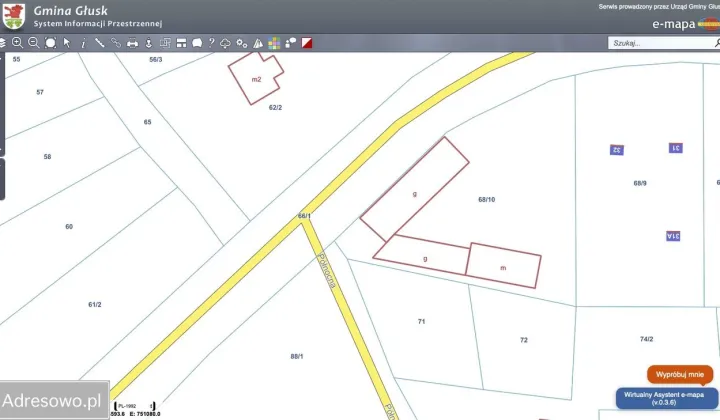Activate the info (i) identify tool
The image size is (720, 420).
tap(83, 43)
